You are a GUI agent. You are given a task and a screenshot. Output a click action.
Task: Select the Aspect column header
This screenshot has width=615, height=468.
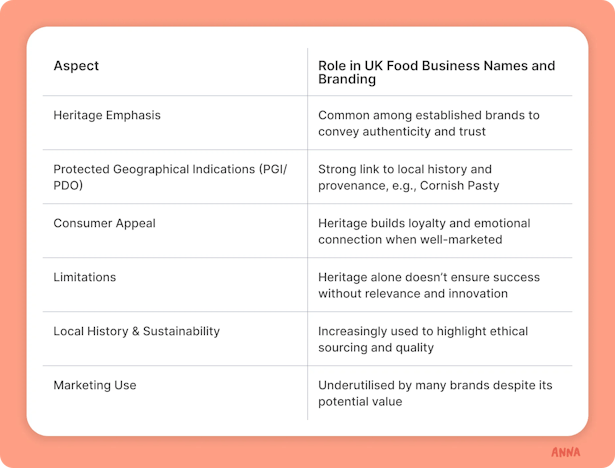click(76, 66)
